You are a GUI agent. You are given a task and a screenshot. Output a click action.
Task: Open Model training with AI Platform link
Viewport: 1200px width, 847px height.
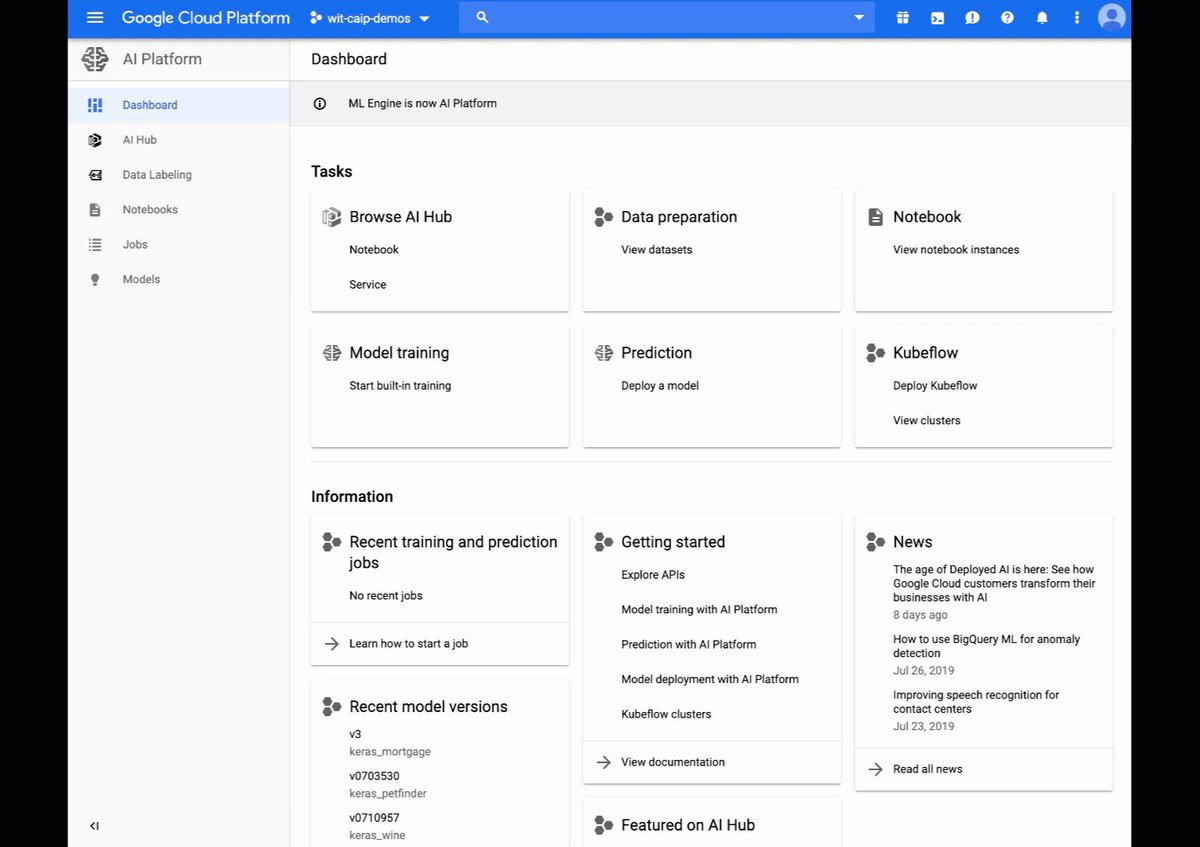pos(699,610)
